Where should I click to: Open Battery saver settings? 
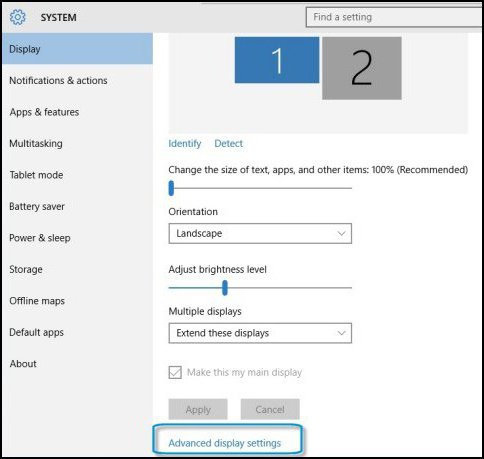(x=37, y=206)
